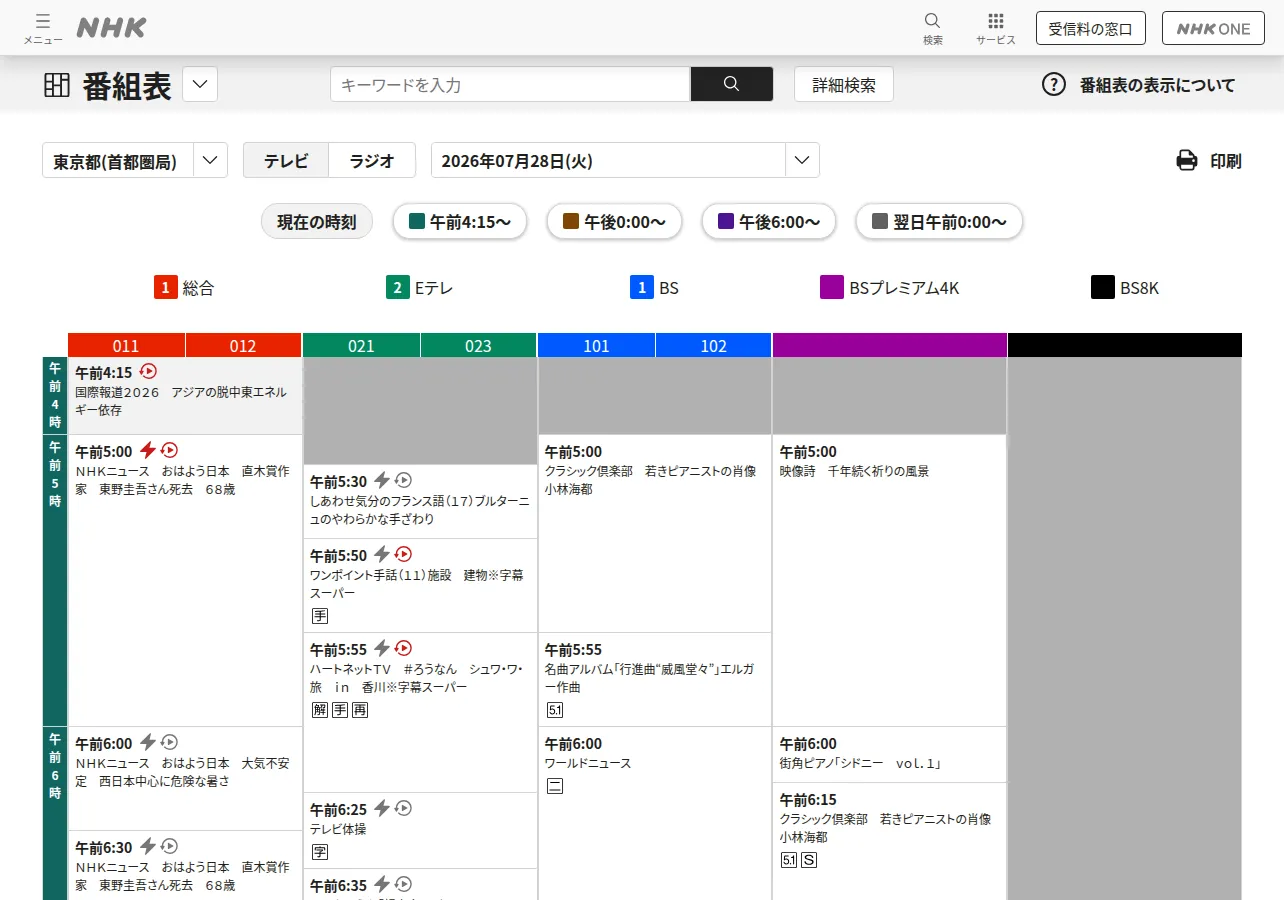Viewport: 1284px width, 900px height.
Task: Select the BS8K channel label
Action: pos(1125,288)
